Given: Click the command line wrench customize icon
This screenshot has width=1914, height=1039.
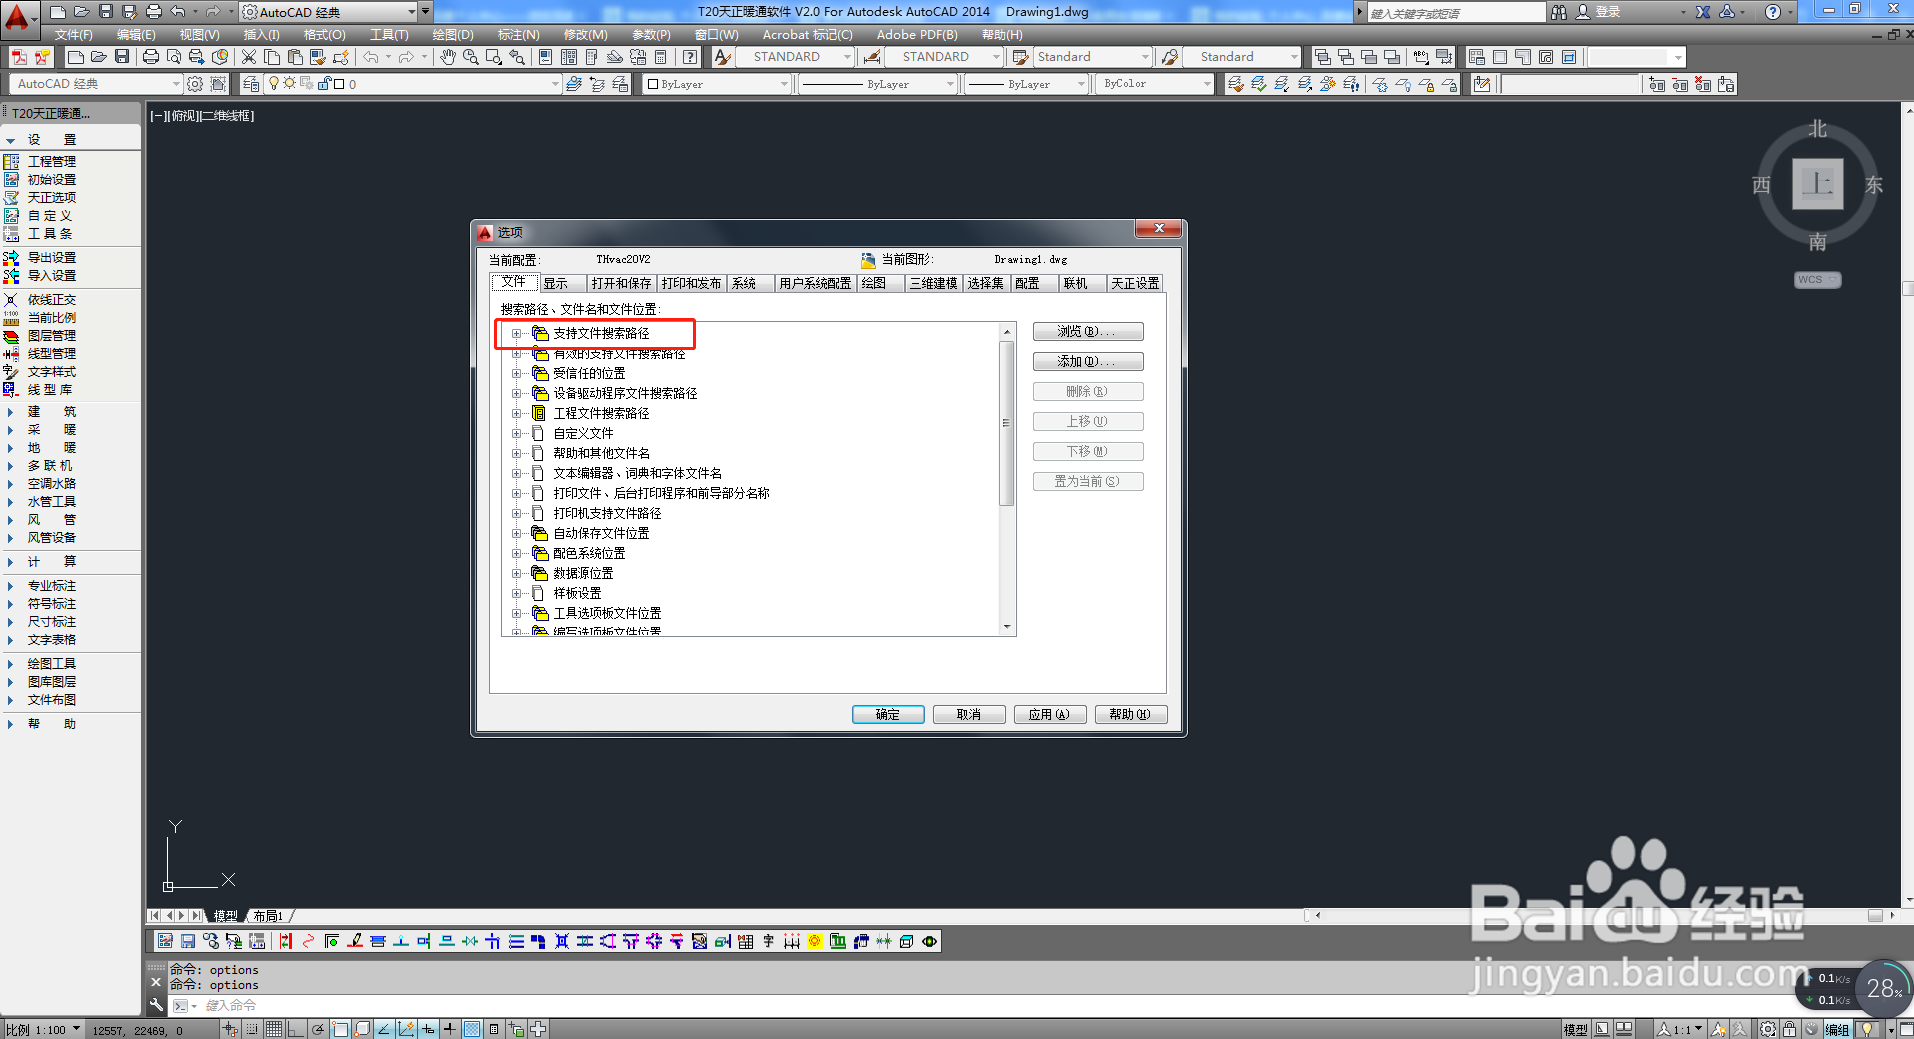Looking at the screenshot, I should click(156, 1005).
